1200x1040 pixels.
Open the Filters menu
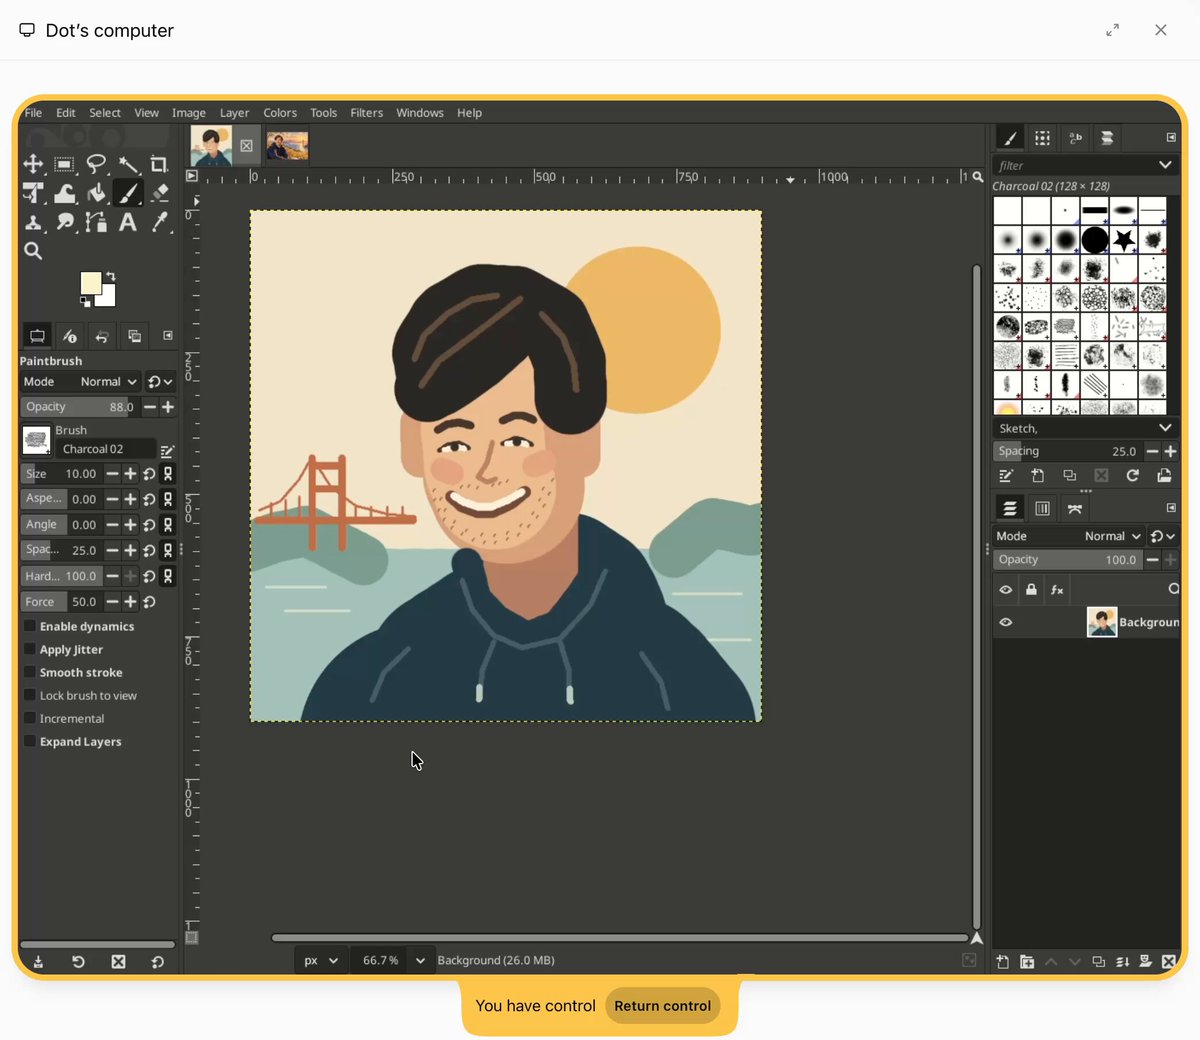[x=366, y=113]
